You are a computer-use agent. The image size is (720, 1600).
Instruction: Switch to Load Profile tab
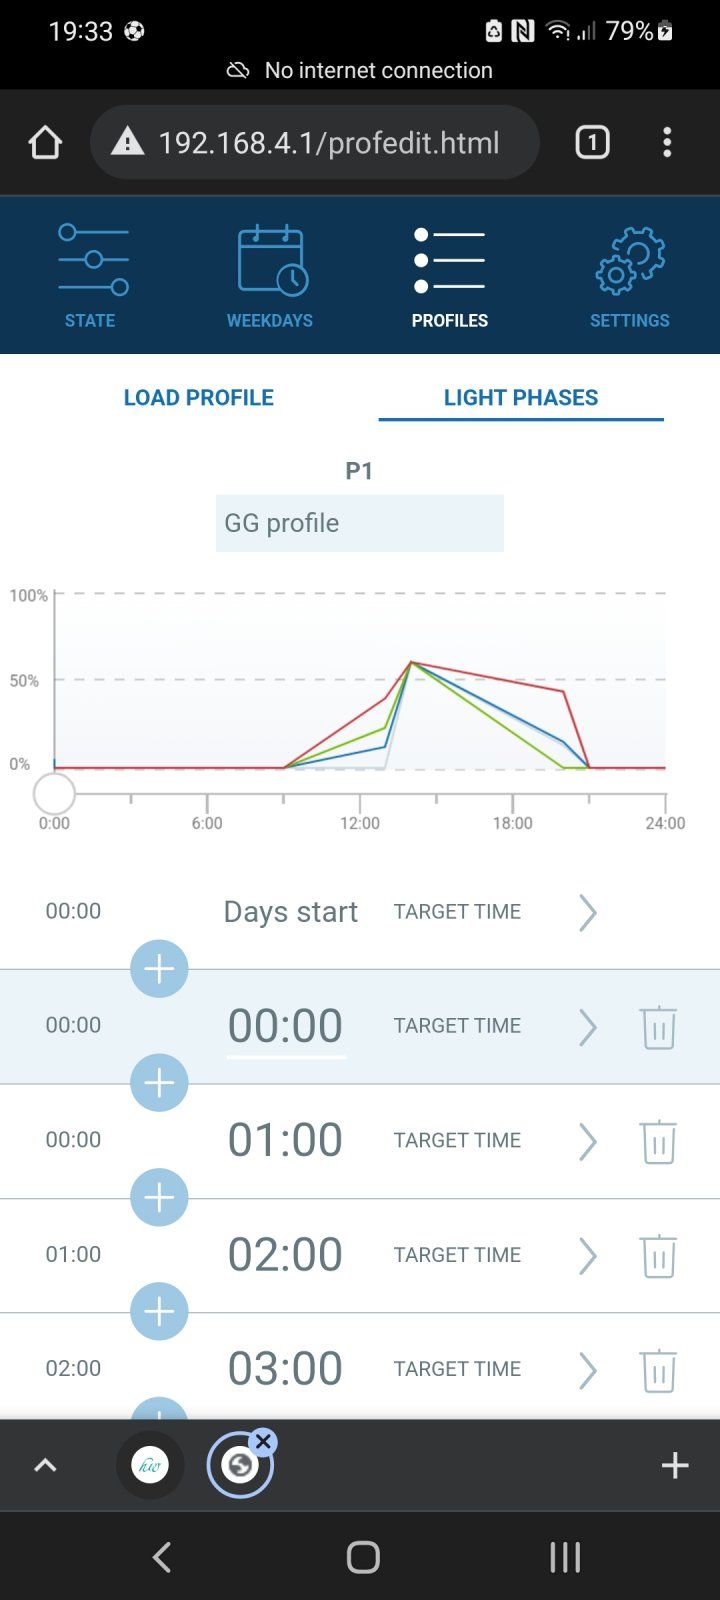pyautogui.click(x=198, y=397)
